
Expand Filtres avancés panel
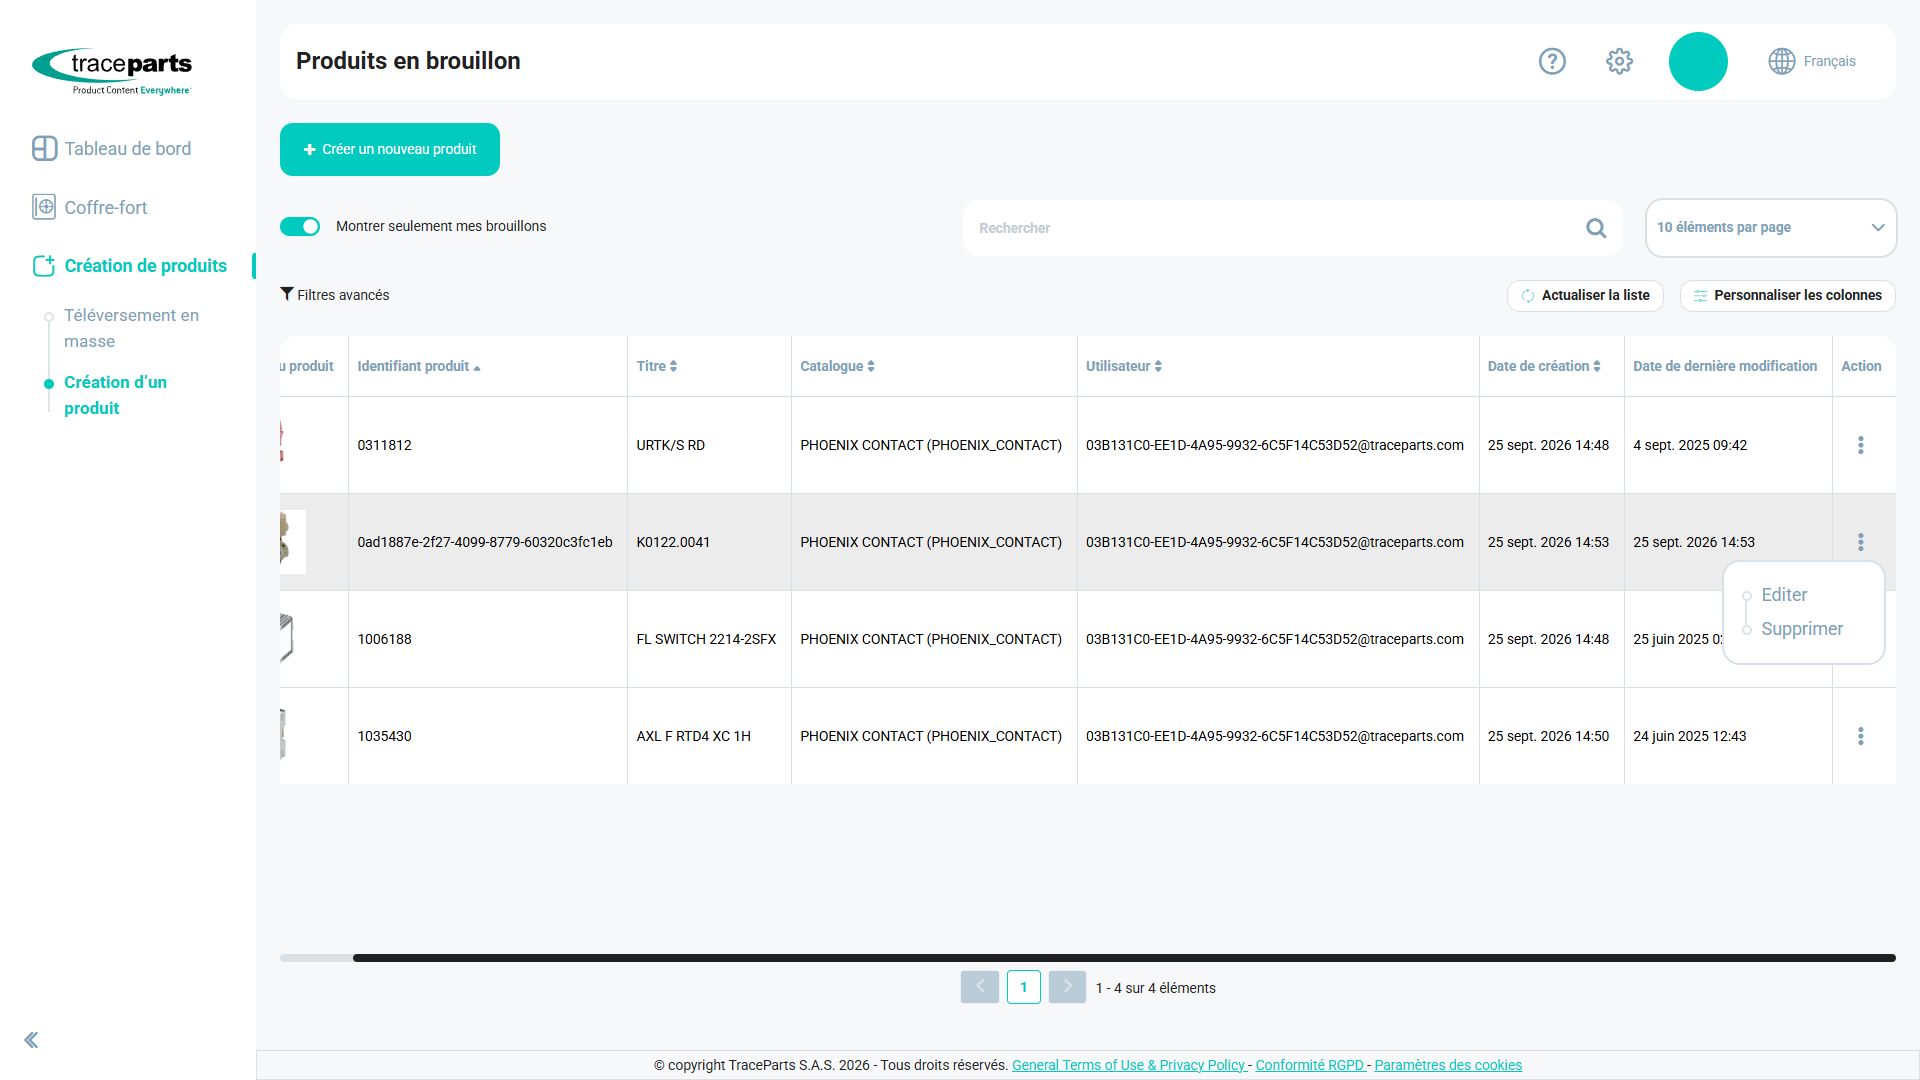point(335,295)
